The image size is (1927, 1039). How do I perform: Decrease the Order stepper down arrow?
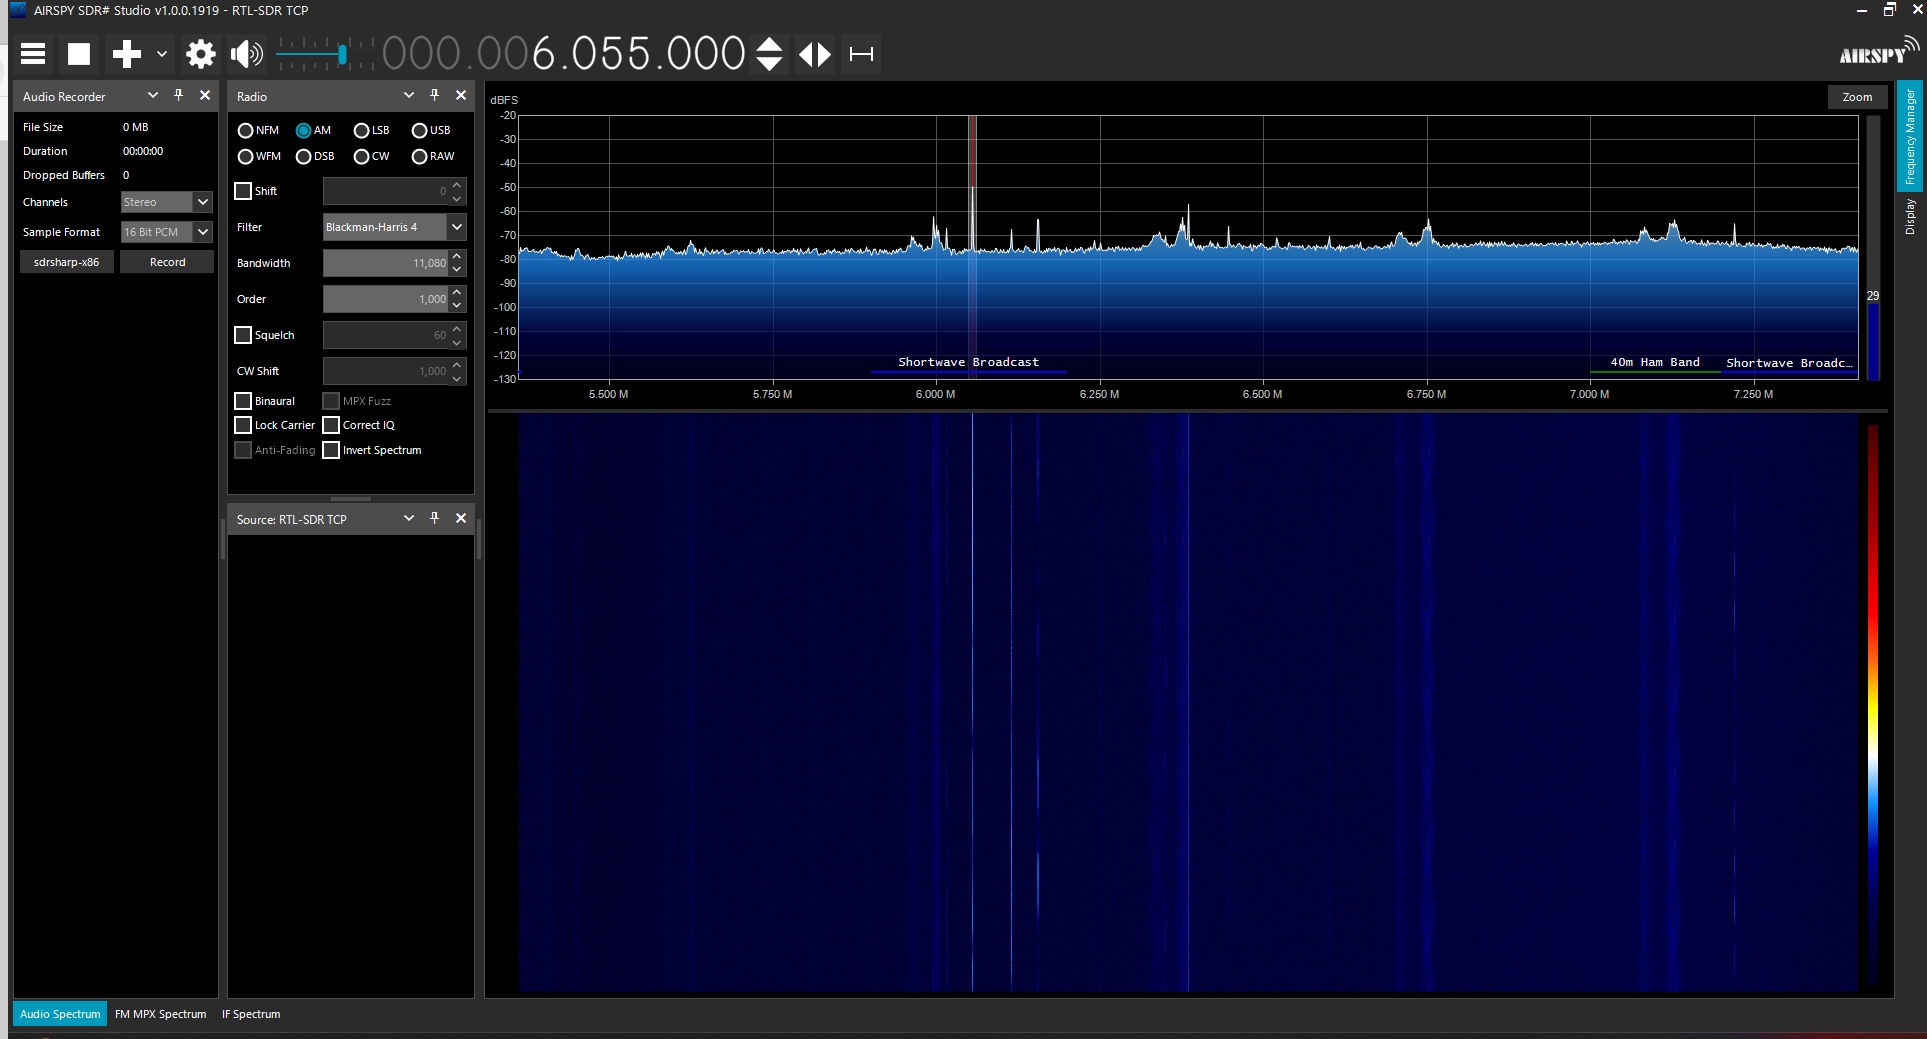(x=457, y=306)
